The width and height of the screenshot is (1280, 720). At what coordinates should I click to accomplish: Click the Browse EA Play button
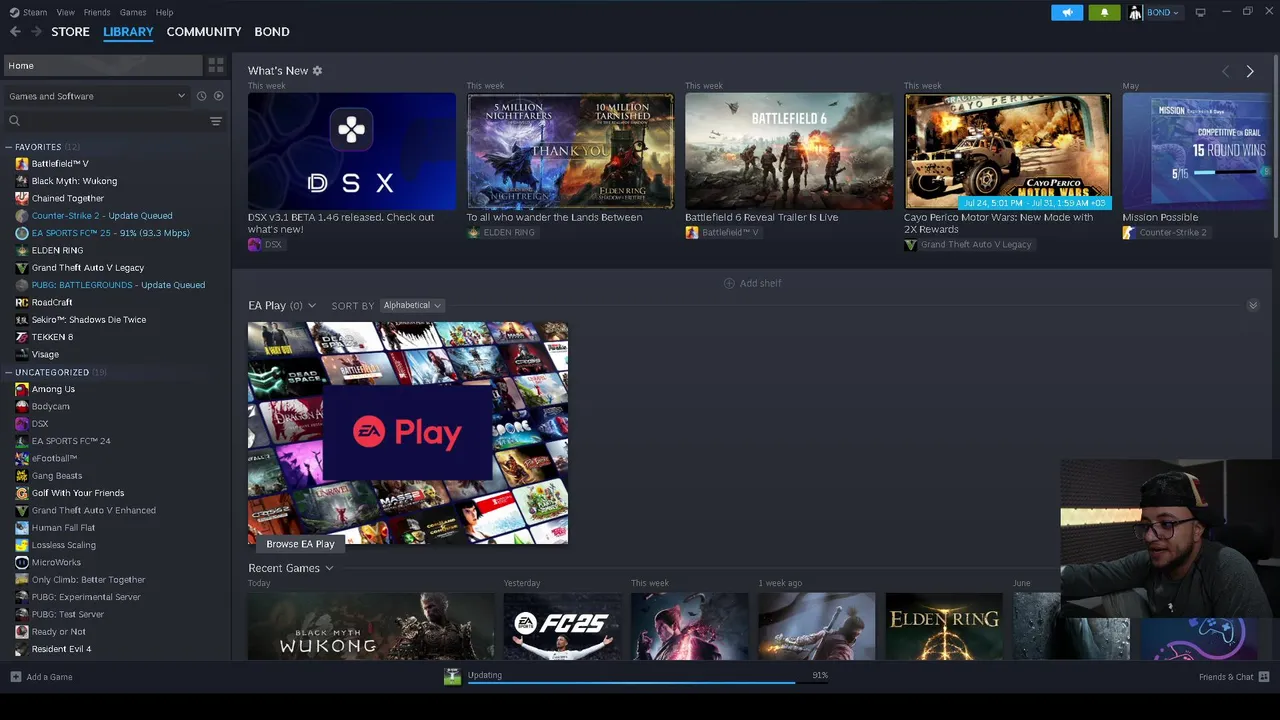300,544
